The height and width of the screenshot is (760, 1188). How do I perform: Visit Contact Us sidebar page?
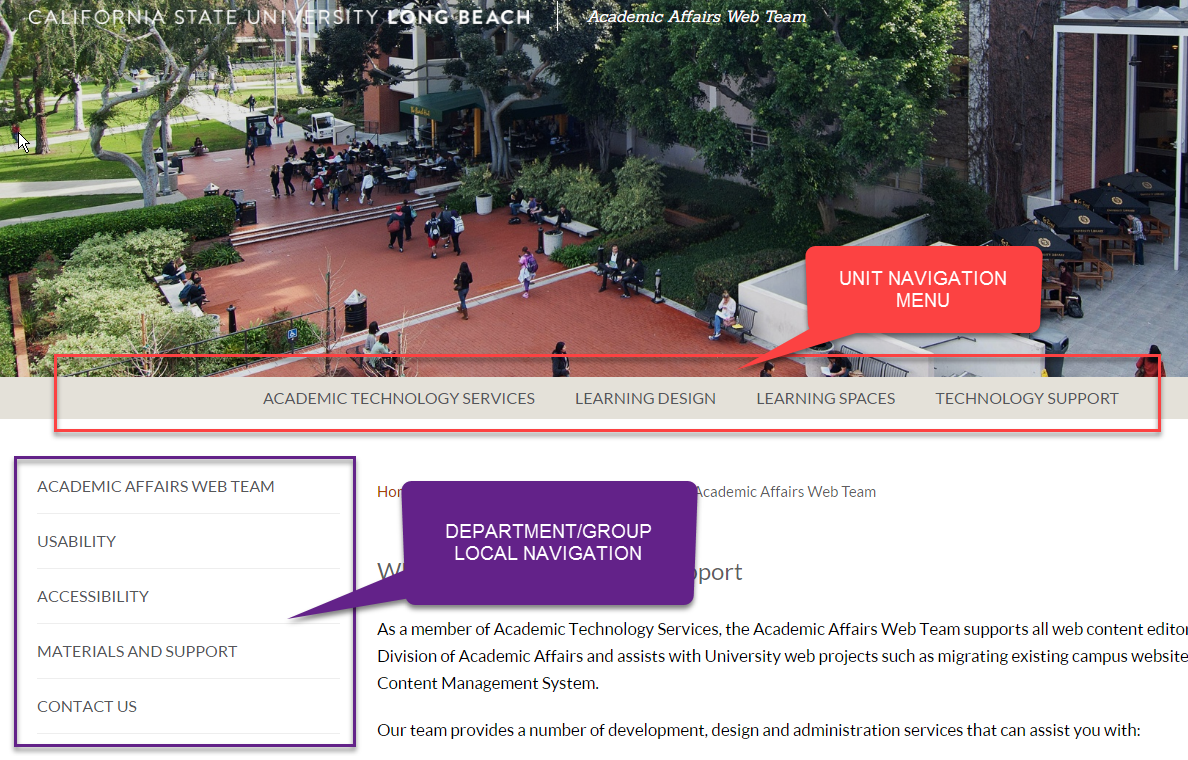click(87, 706)
